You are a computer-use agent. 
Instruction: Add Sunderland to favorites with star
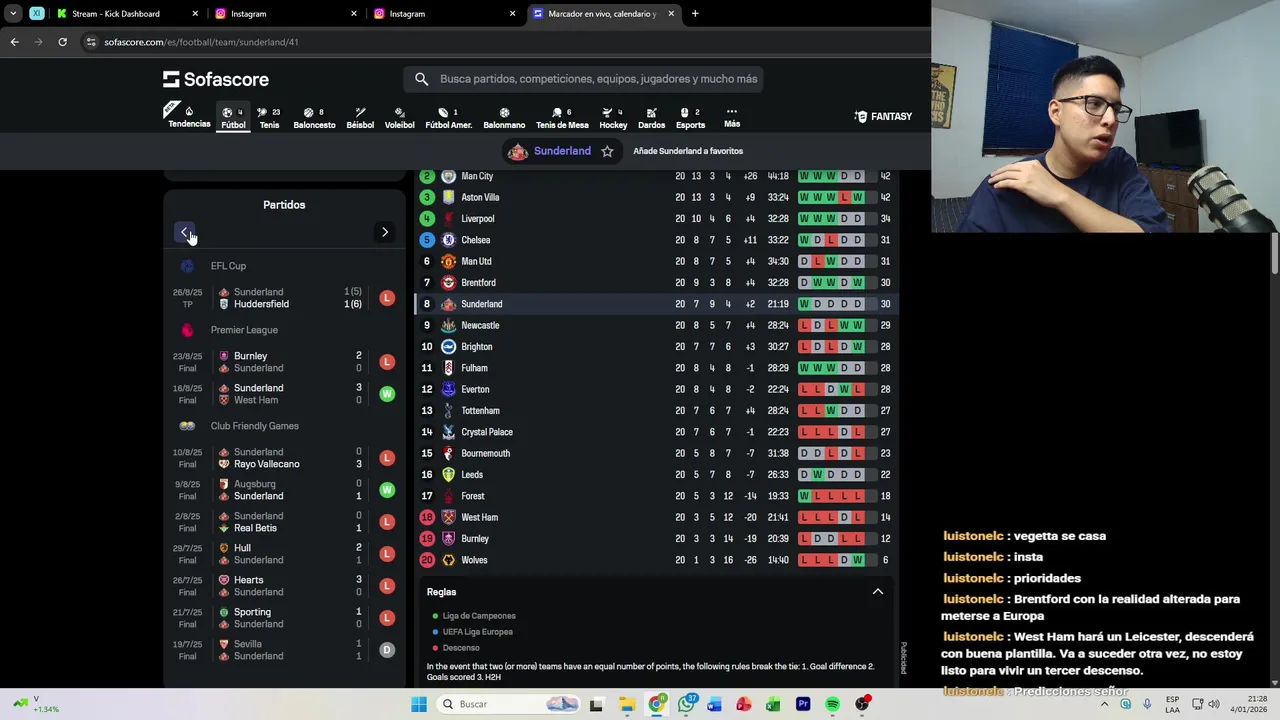pyautogui.click(x=607, y=151)
